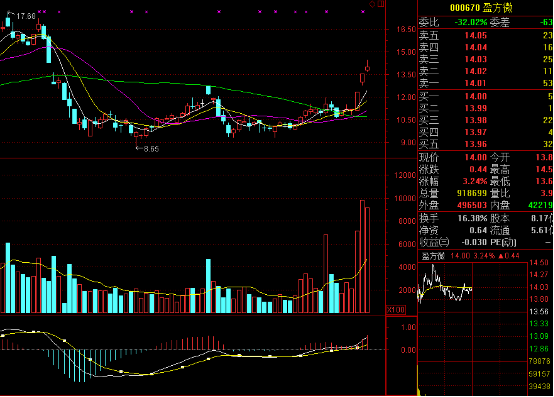Click the 换手 16.38% turnover value
Image resolution: width=554 pixels, height=397 pixels.
[472, 218]
